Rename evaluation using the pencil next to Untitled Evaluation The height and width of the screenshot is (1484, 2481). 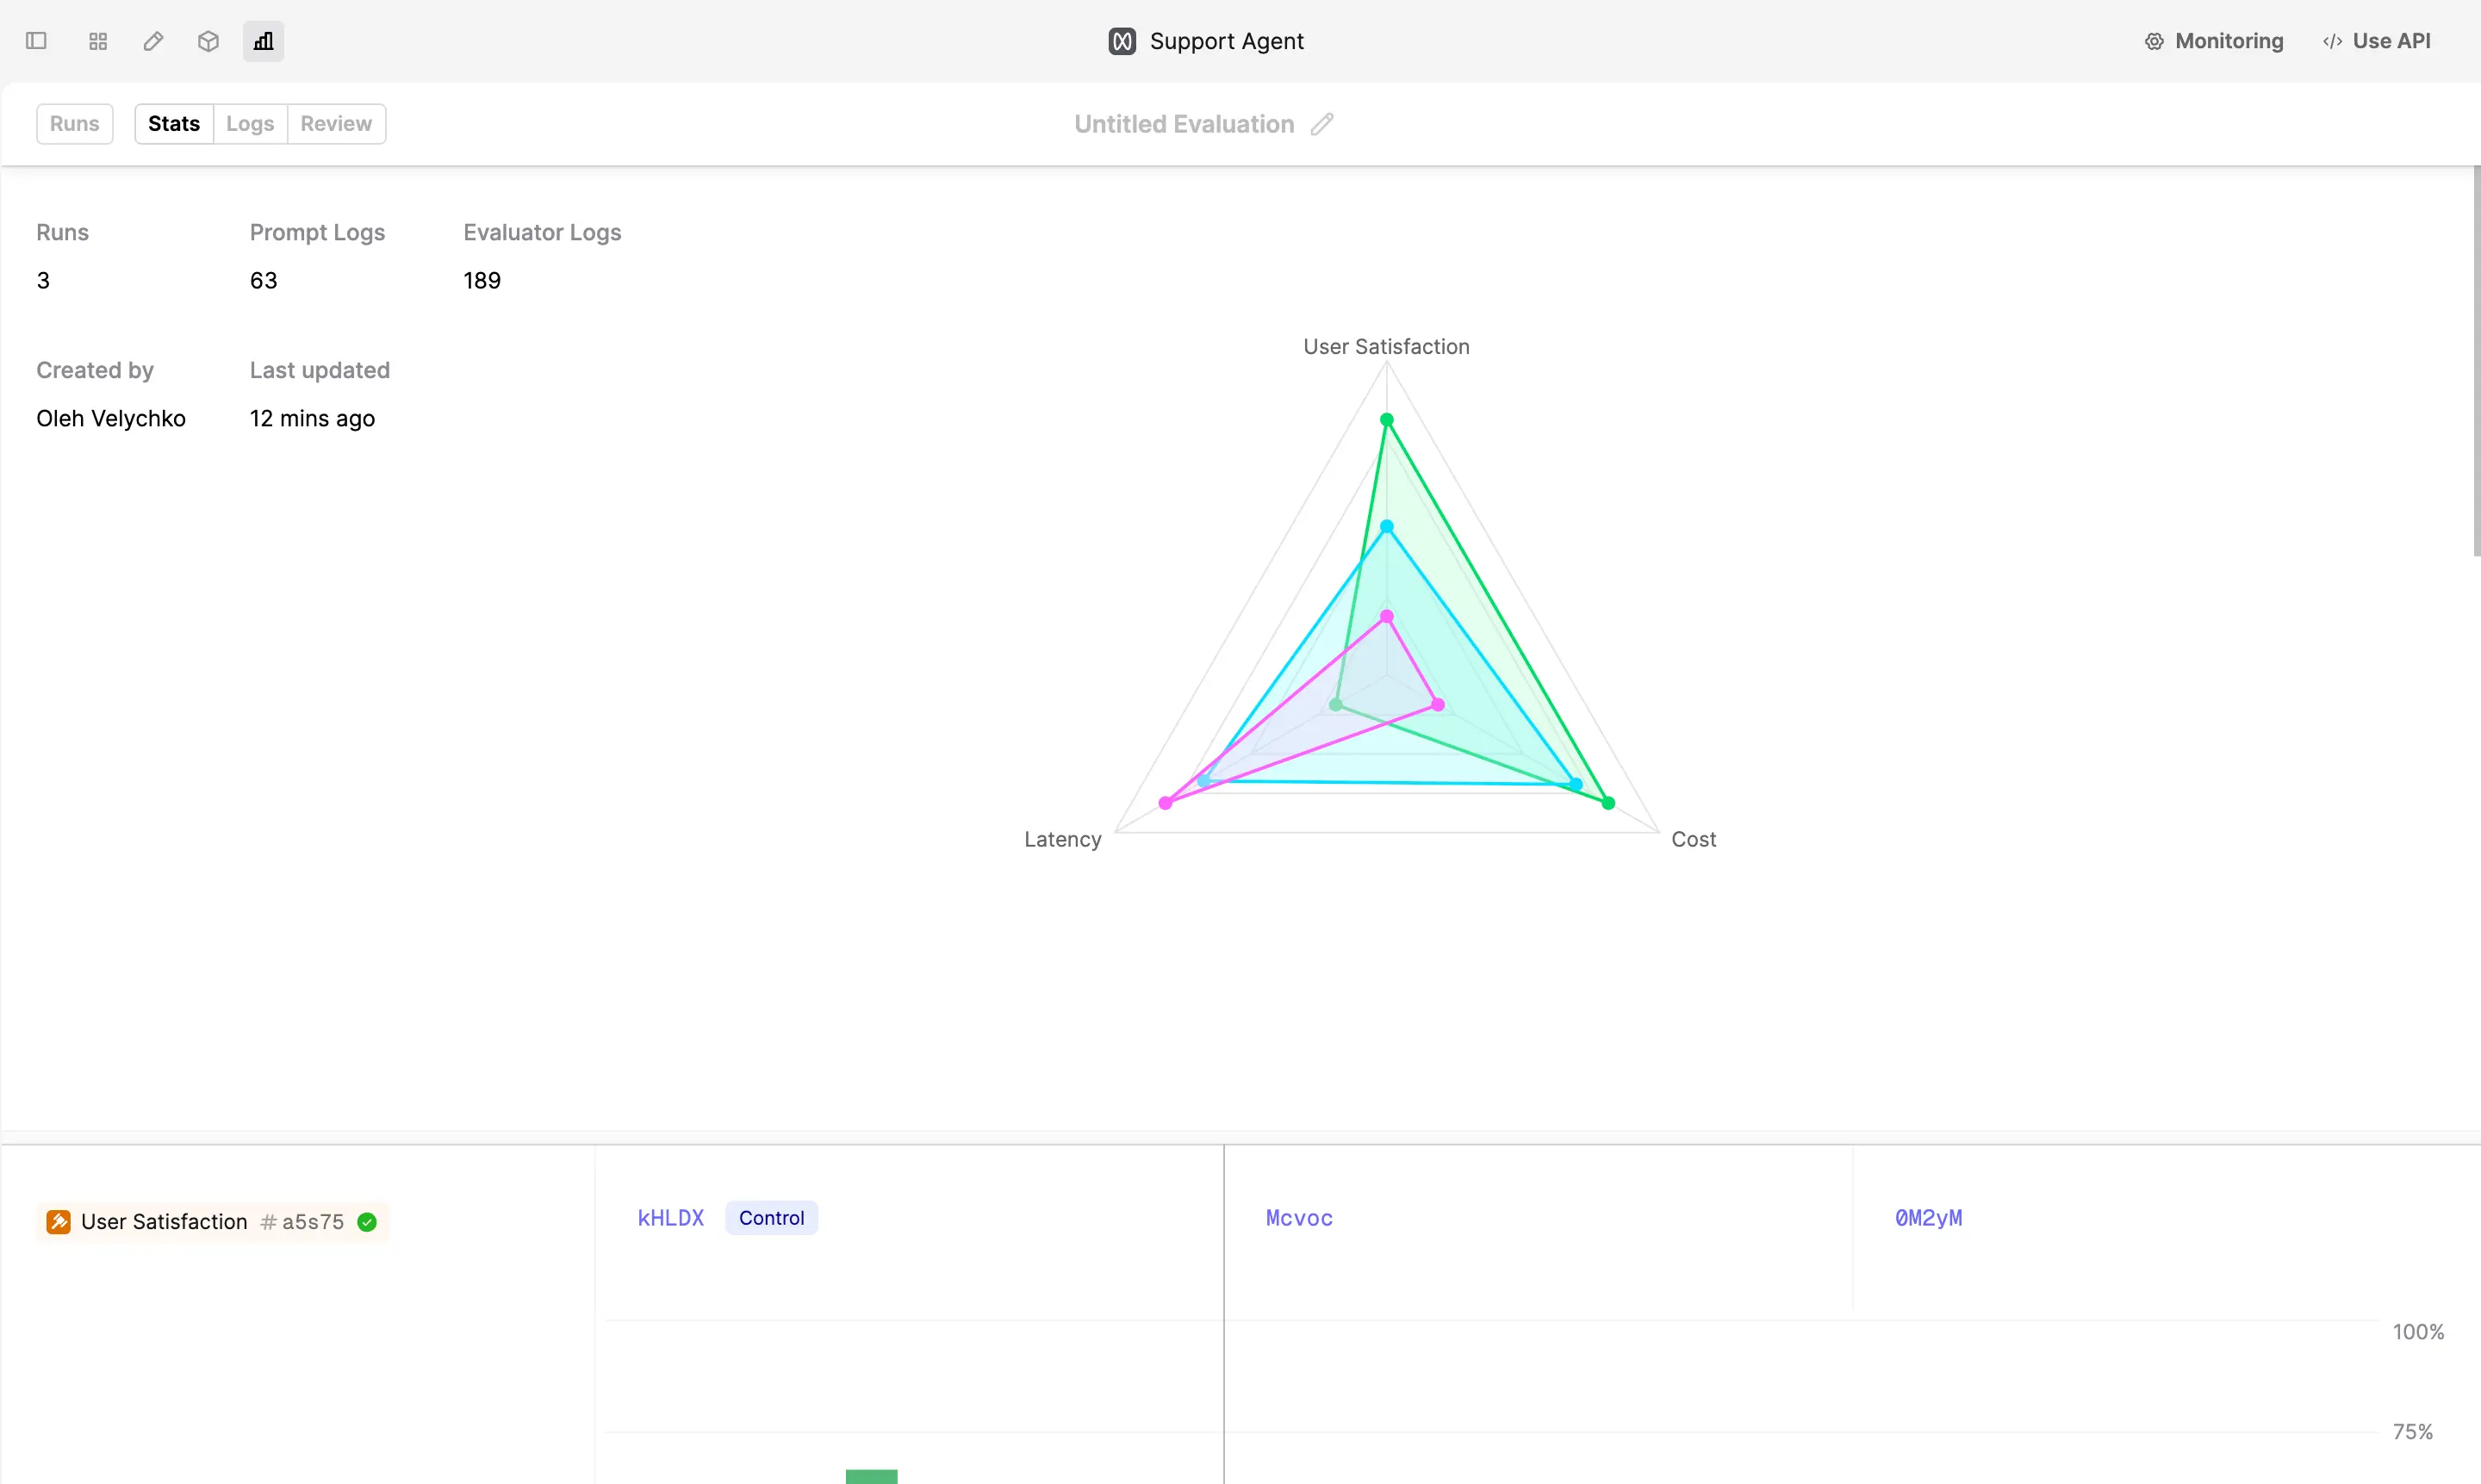pos(1322,123)
